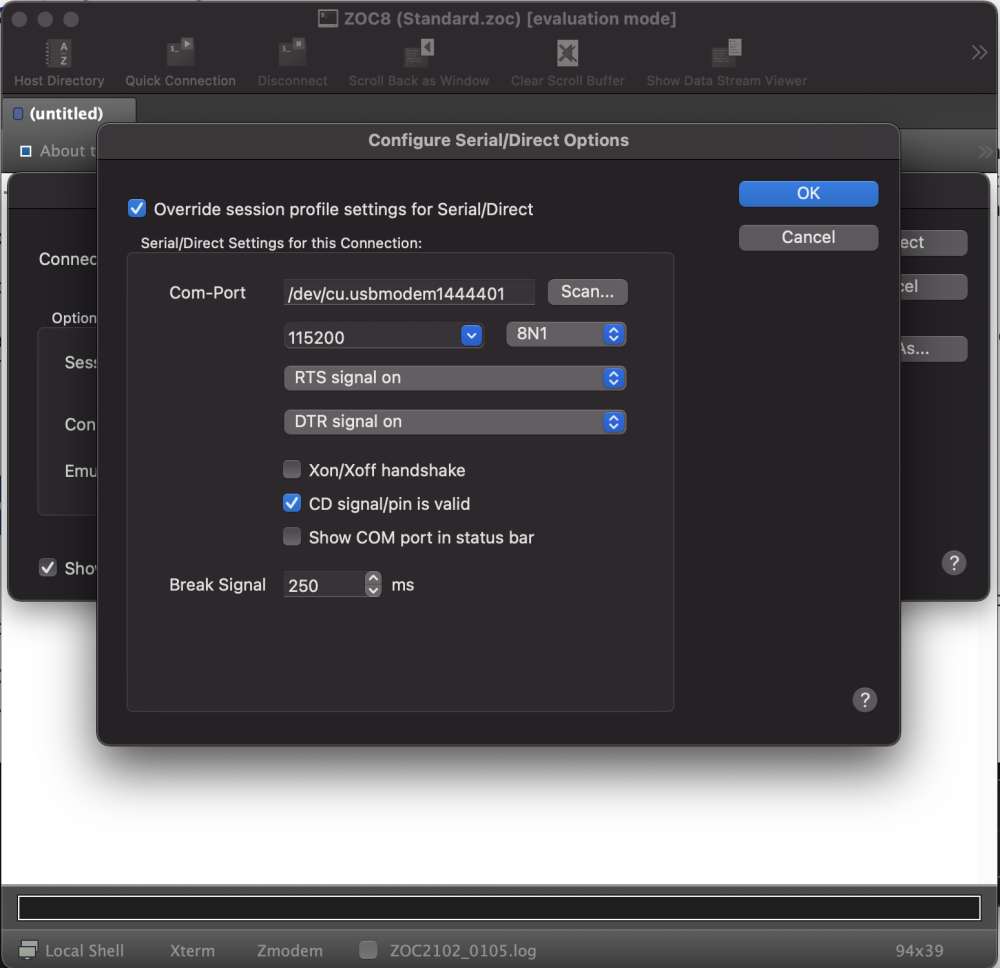Click the Clear Scroll Buffer icon
Viewport: 1000px width, 968px height.
coord(567,53)
